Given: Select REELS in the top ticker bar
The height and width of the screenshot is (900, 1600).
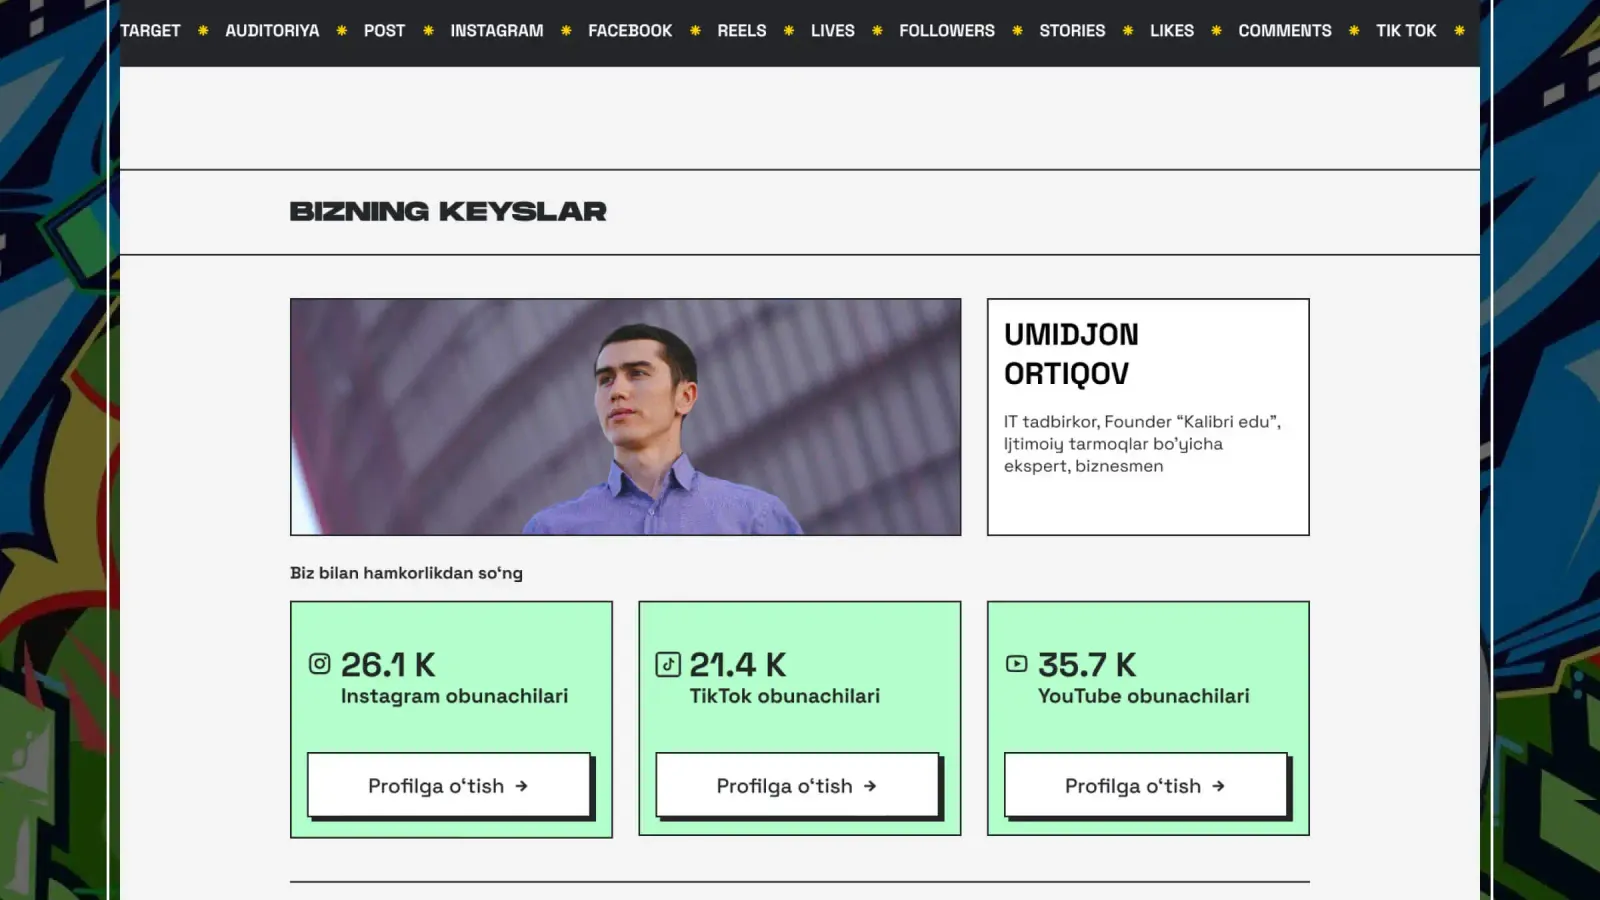Looking at the screenshot, I should pyautogui.click(x=742, y=31).
